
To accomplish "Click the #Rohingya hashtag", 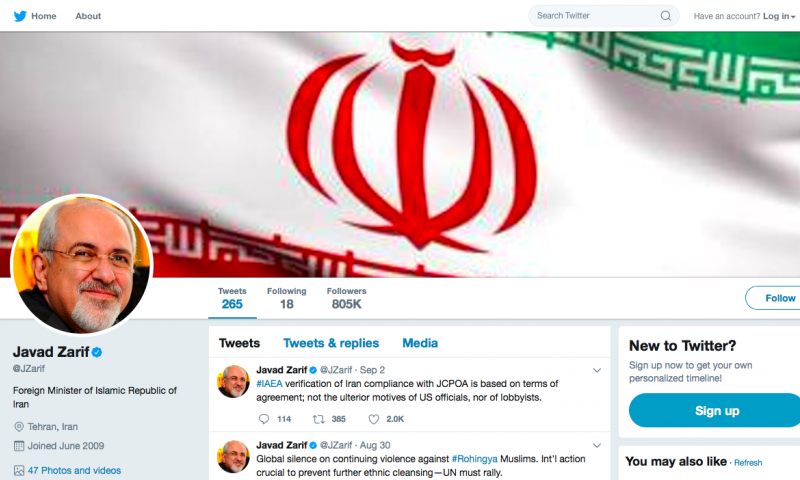I will click(x=474, y=459).
